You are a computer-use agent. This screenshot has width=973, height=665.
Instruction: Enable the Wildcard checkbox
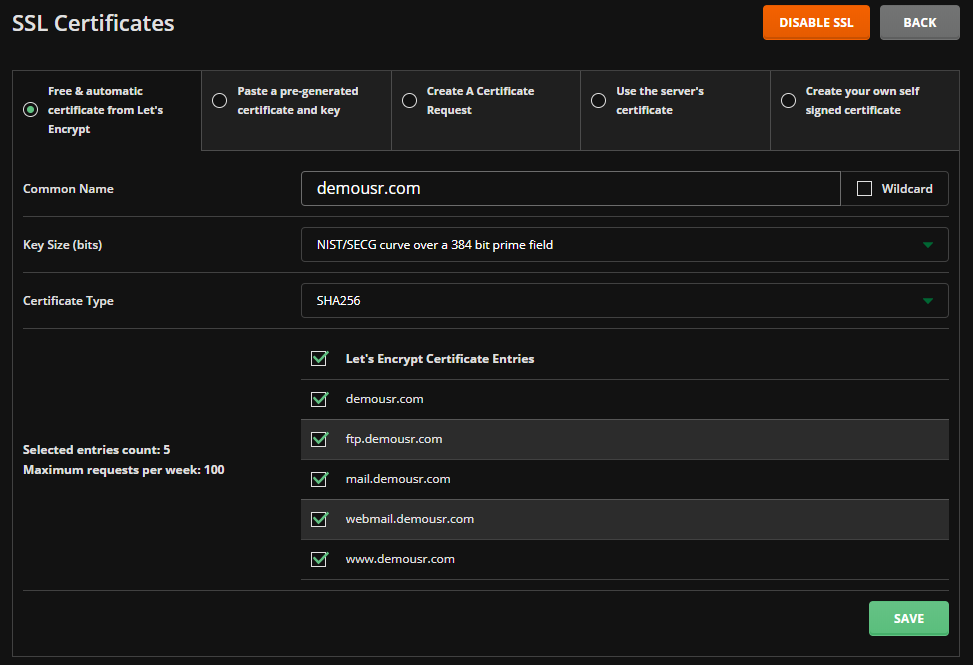point(865,189)
